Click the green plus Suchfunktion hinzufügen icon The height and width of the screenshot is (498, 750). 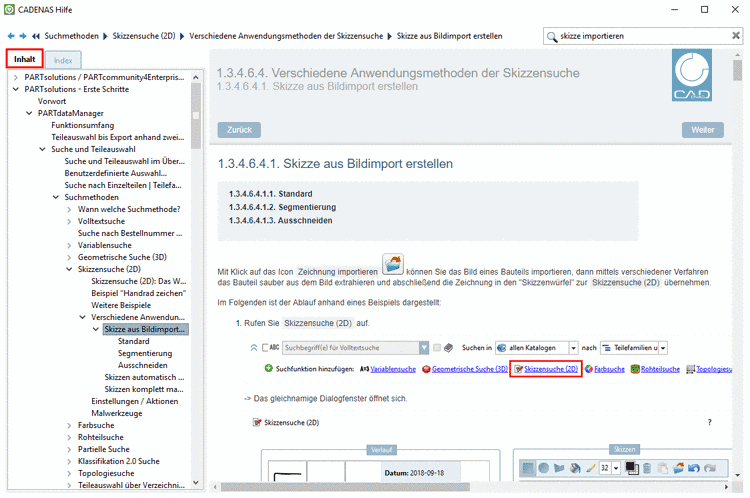pyautogui.click(x=269, y=368)
